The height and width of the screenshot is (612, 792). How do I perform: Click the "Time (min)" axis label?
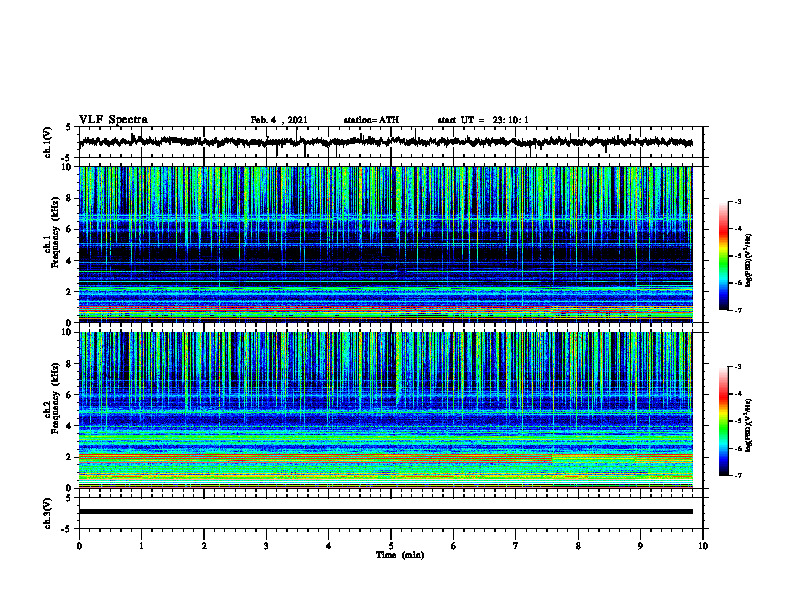click(400, 555)
